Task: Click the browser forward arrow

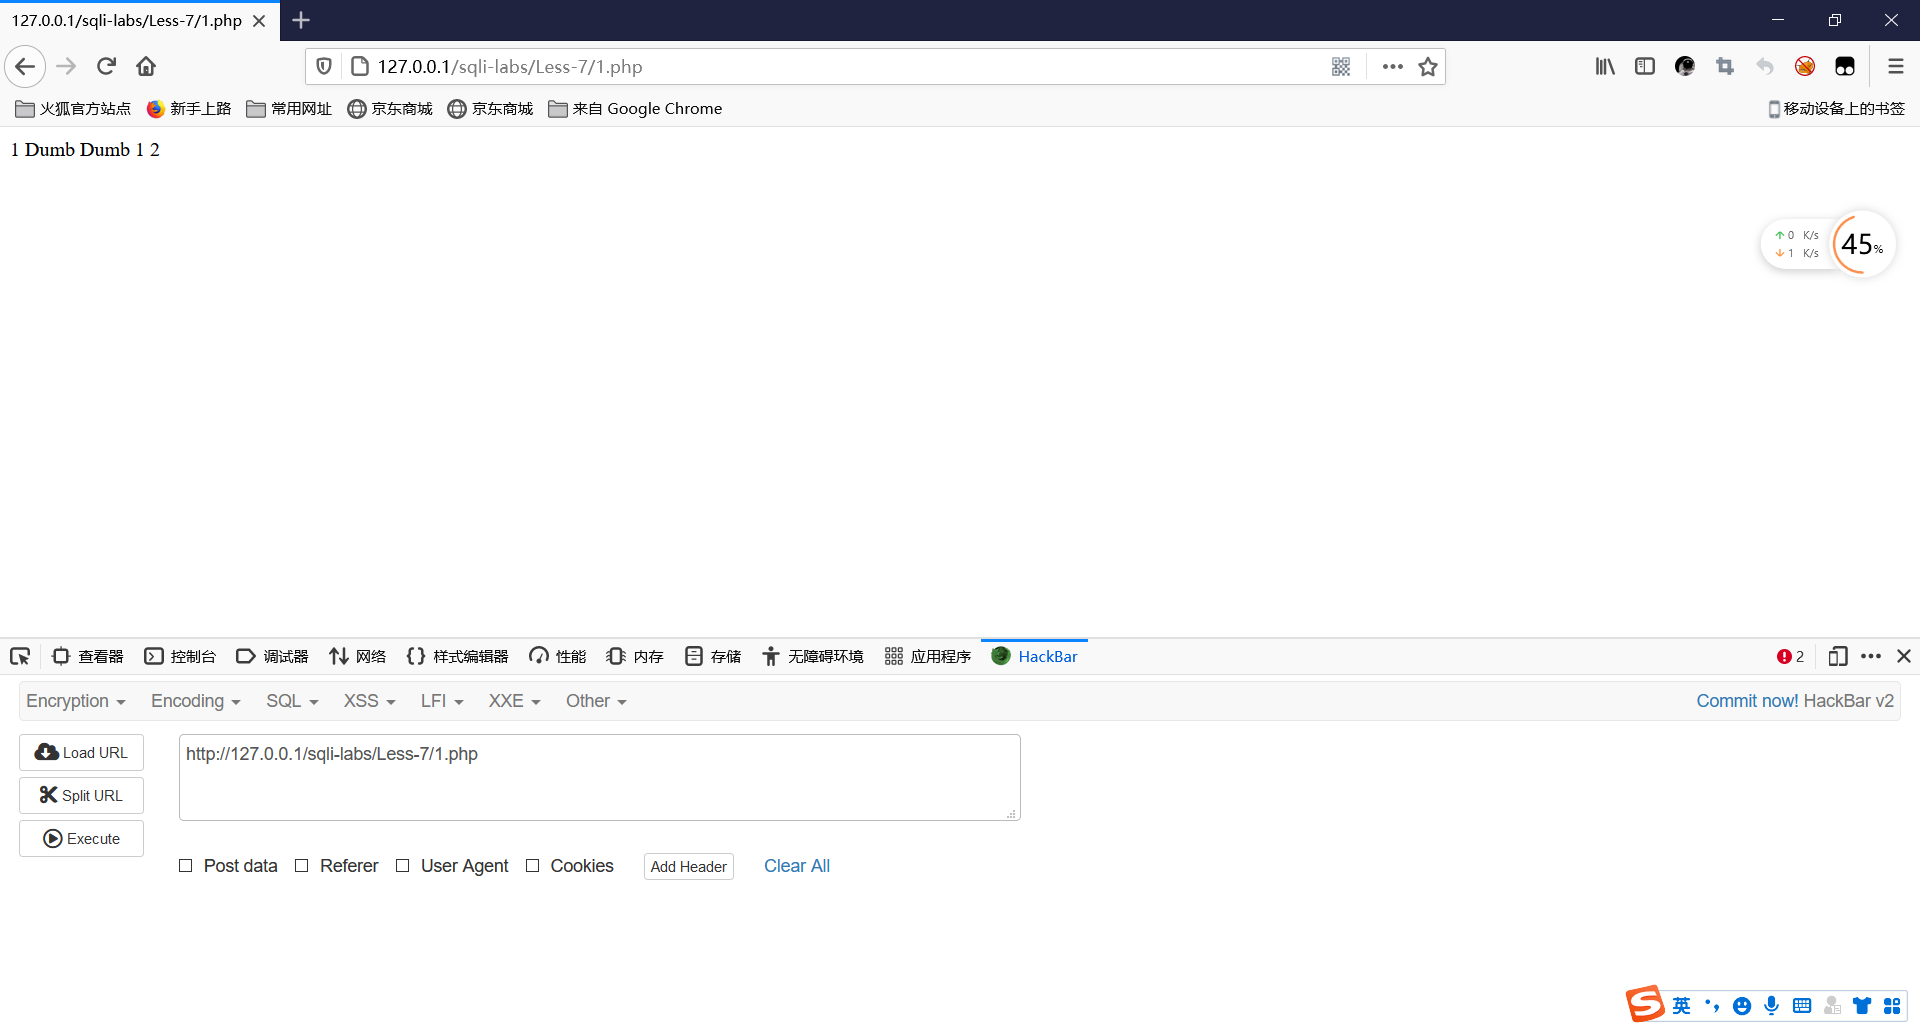Action: pyautogui.click(x=66, y=67)
